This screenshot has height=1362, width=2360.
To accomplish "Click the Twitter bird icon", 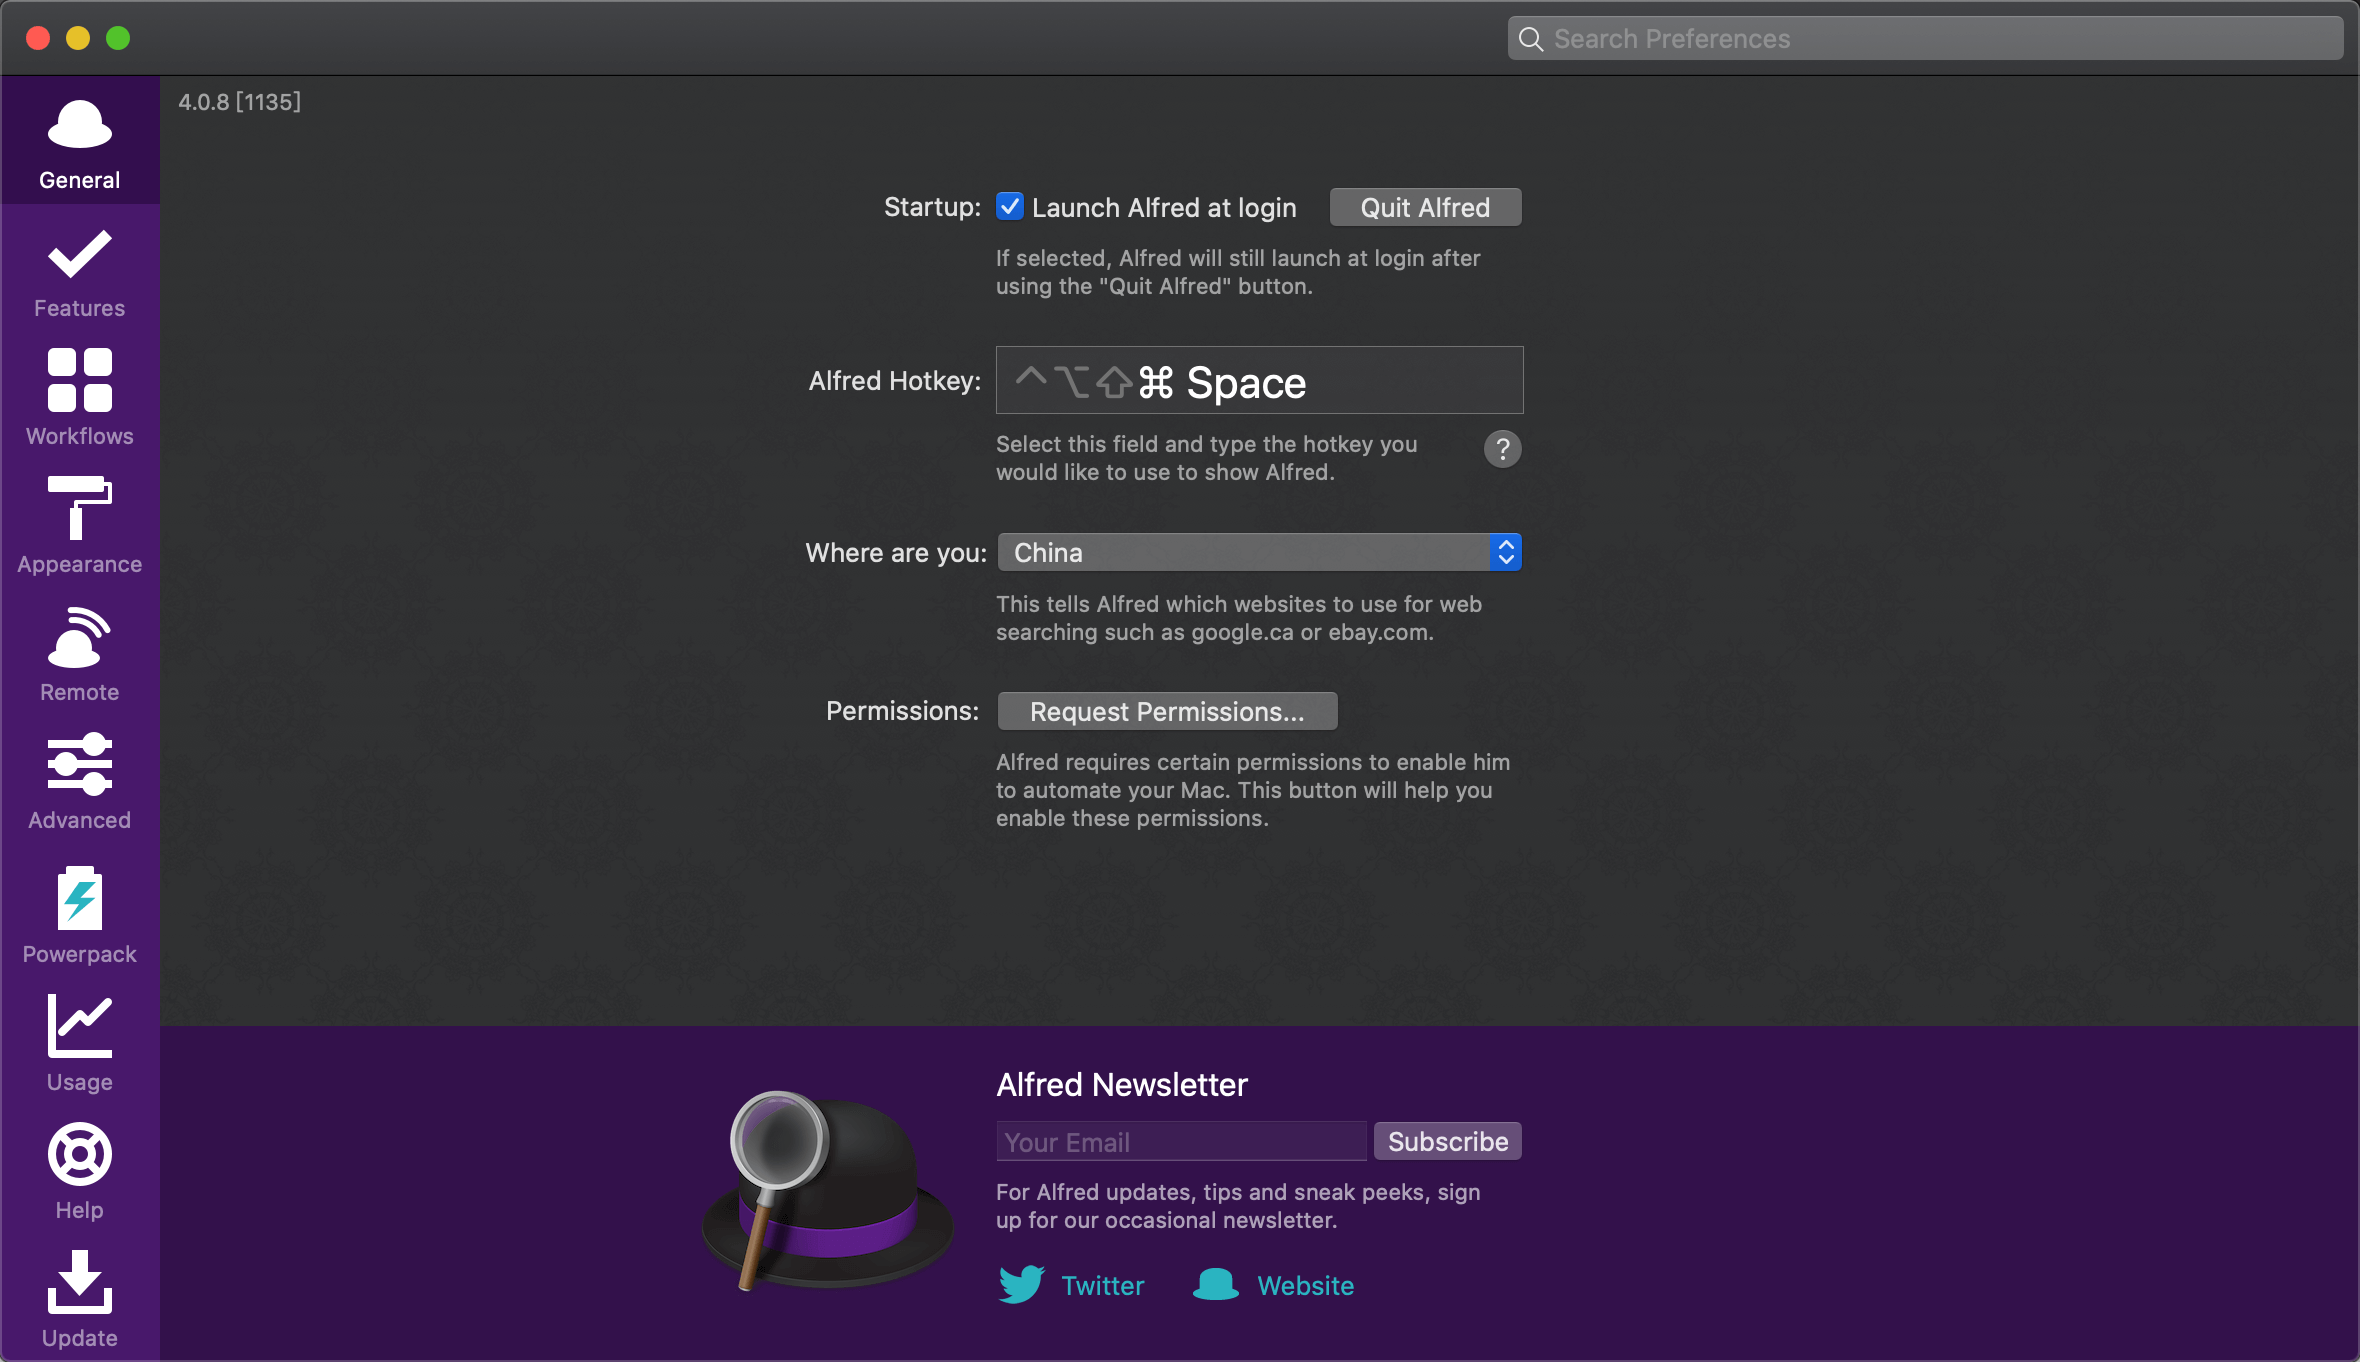I will point(1021,1284).
